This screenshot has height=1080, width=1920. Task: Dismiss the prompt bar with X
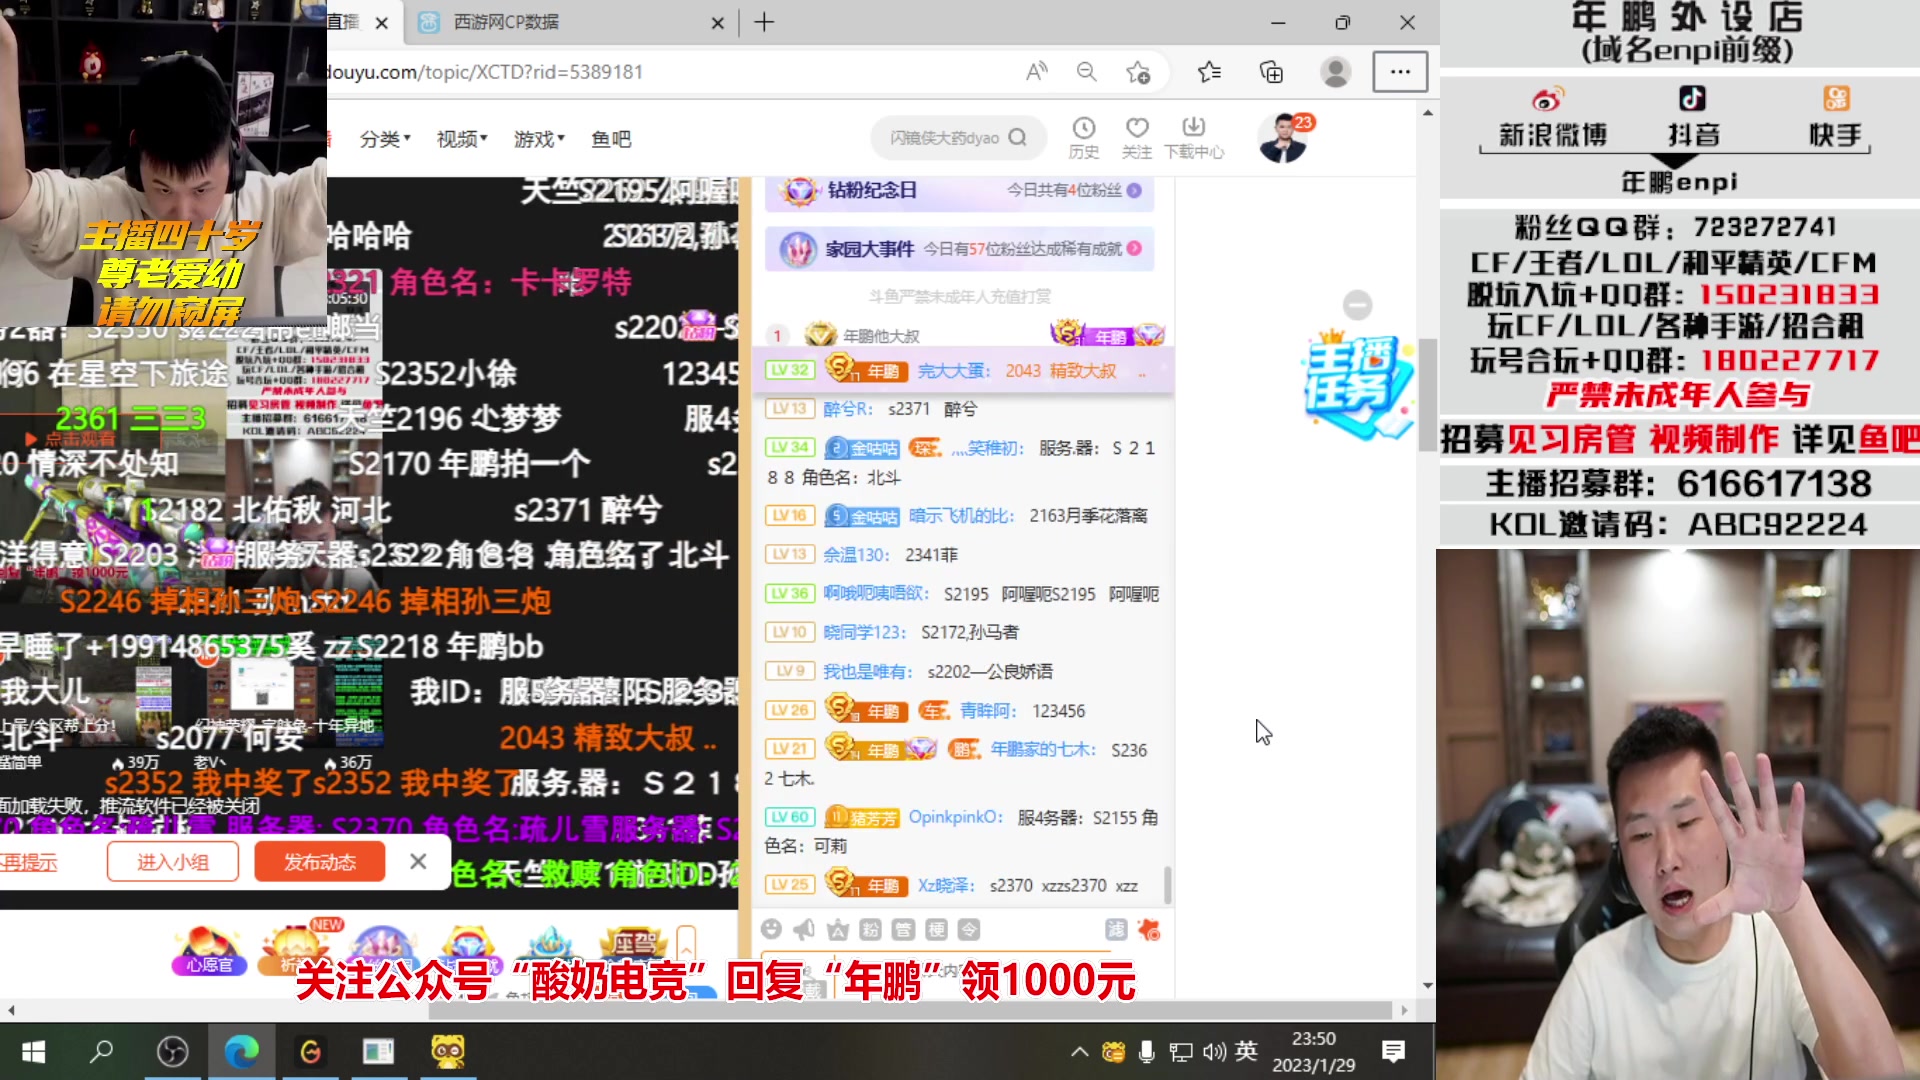418,861
